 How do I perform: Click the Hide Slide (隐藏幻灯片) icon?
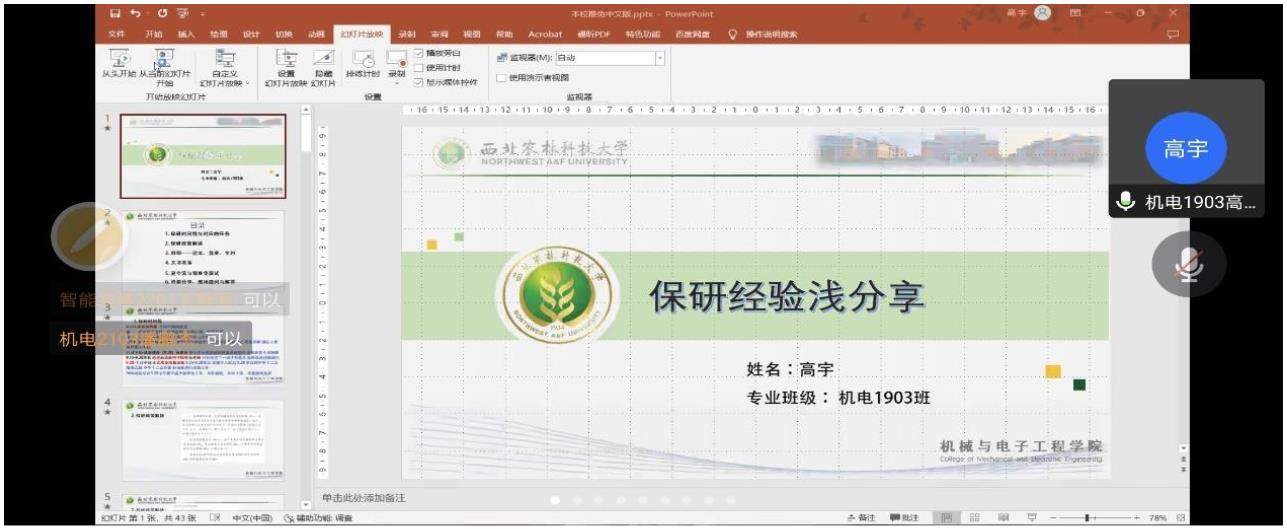pyautogui.click(x=322, y=64)
